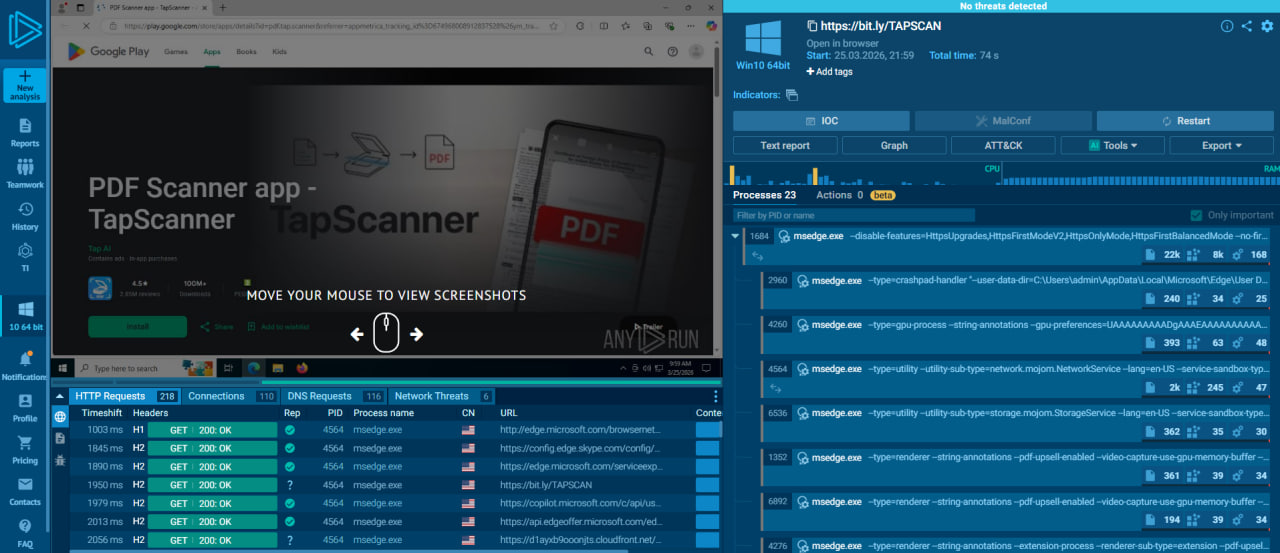This screenshot has width=1280, height=553.
Task: Collapse the msedge.exe 1684 process tree
Action: [x=737, y=237]
